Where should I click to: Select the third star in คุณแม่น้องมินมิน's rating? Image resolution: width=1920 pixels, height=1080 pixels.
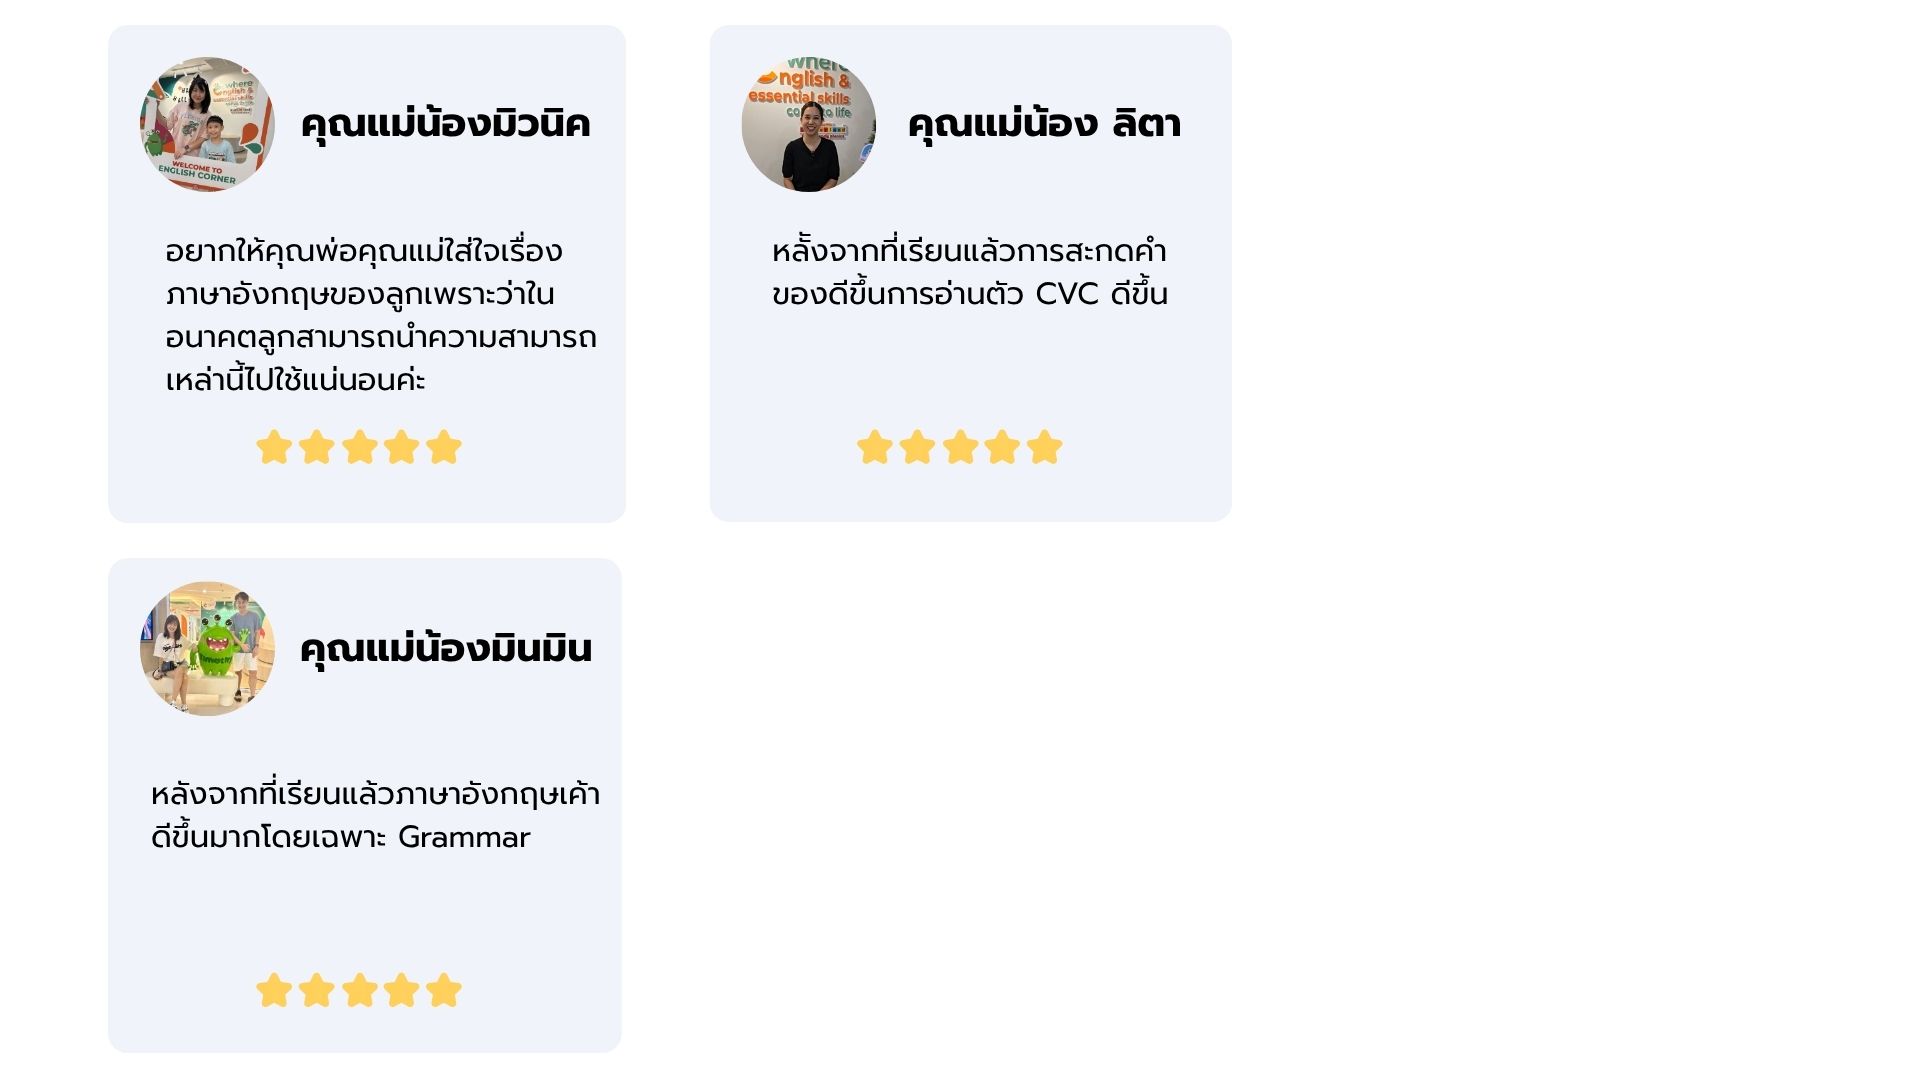point(359,990)
